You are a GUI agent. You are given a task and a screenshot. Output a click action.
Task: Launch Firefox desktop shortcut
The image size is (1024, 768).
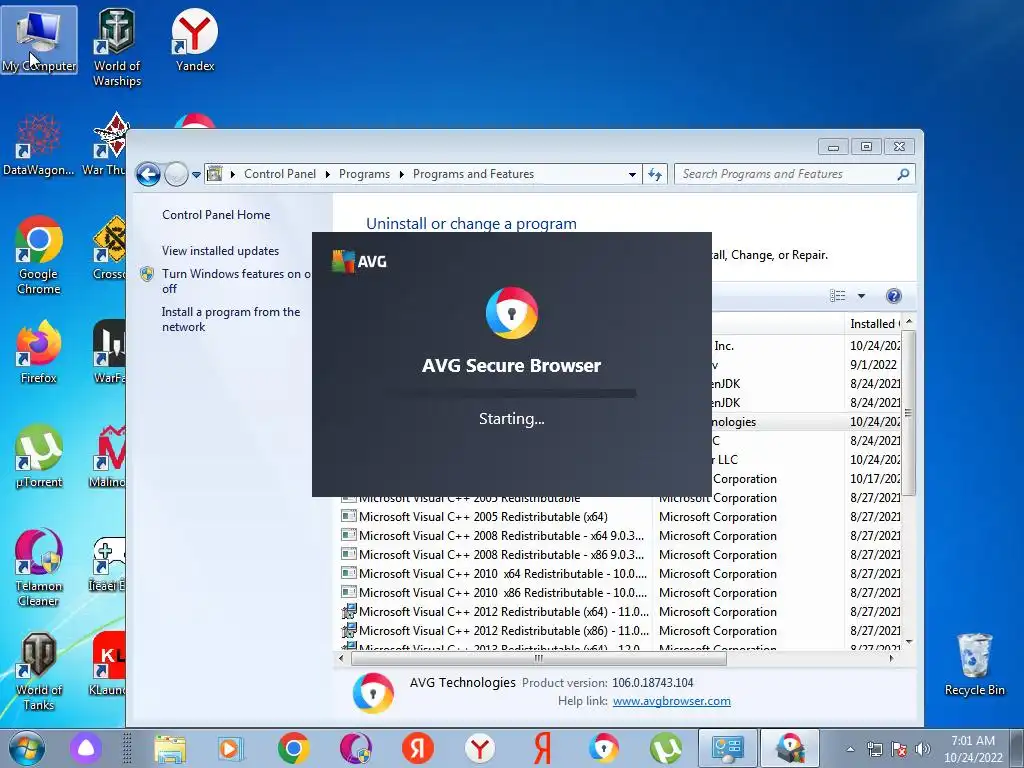[39, 352]
